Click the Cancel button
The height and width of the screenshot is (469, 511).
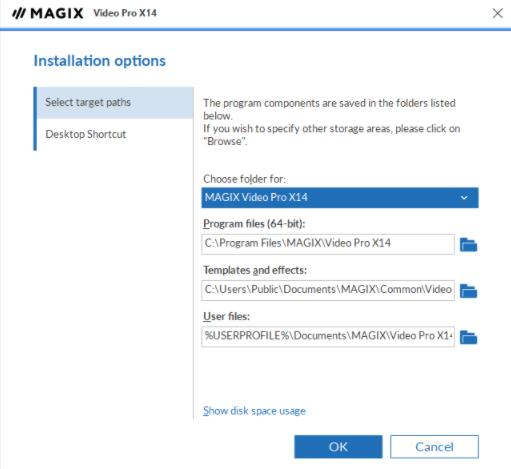(x=434, y=447)
